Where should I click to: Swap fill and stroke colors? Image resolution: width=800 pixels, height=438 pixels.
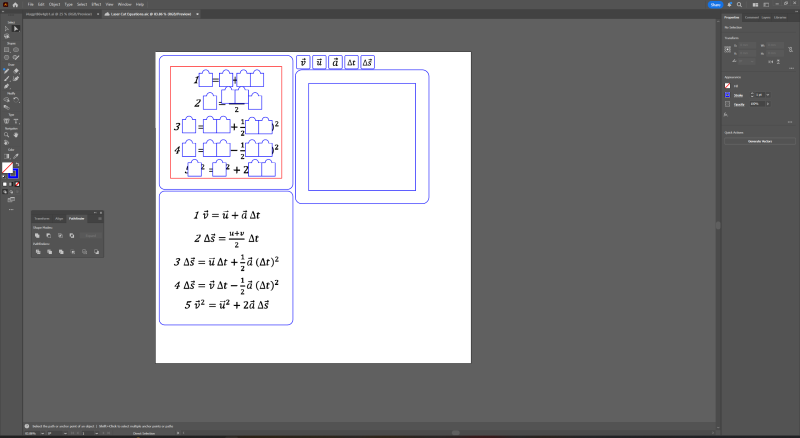tap(17, 163)
